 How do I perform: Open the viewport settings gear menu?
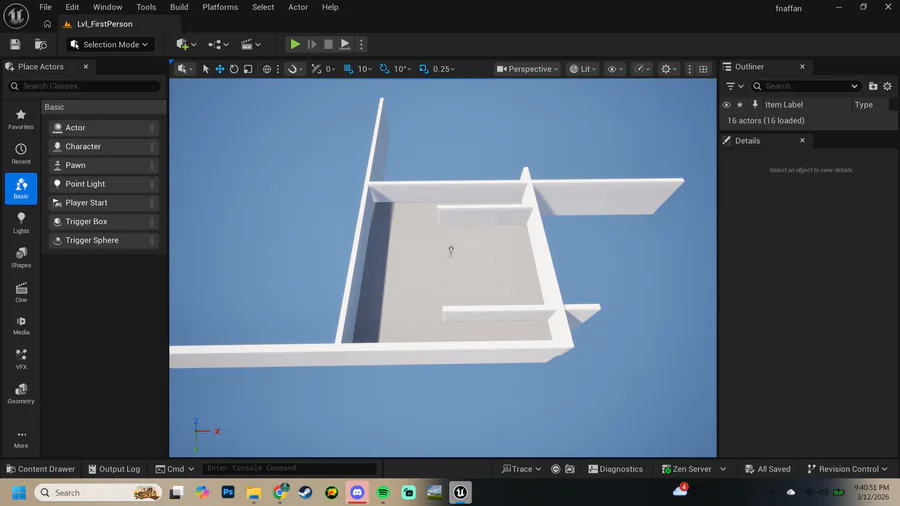point(669,69)
